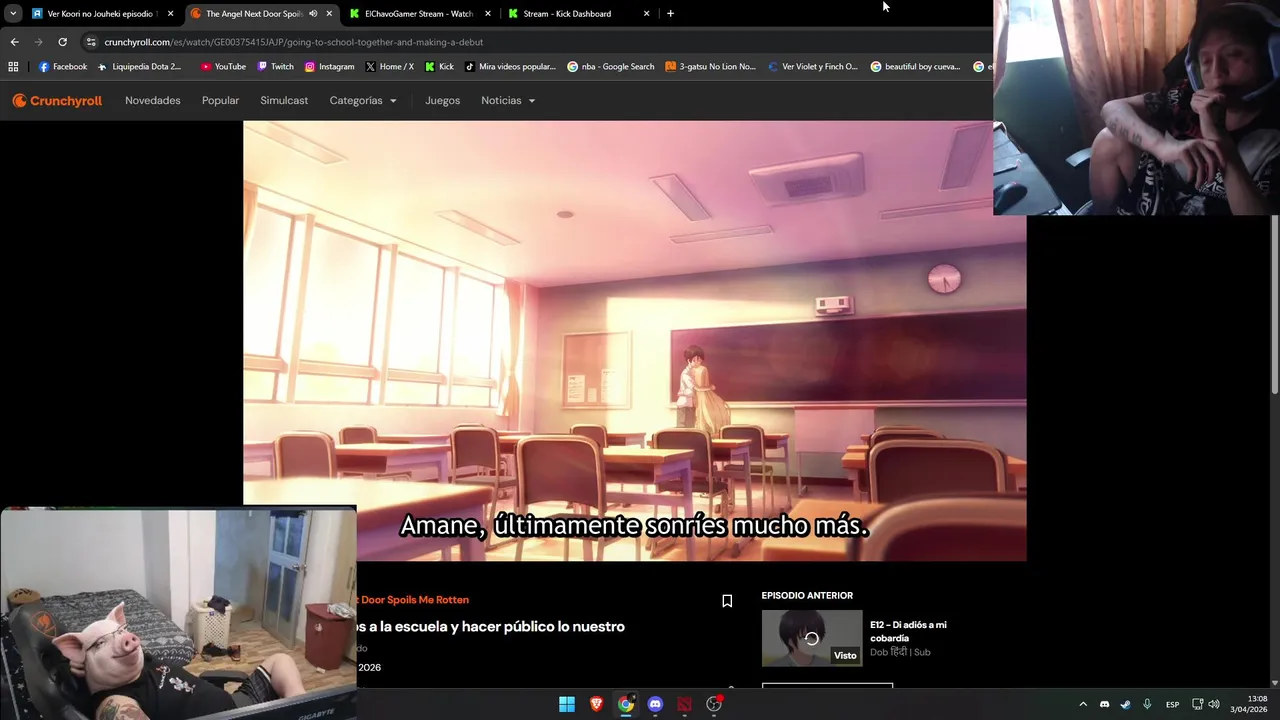Close the Ver Koori no Jouheki tab
Viewport: 1280px width, 720px height.
(x=171, y=14)
